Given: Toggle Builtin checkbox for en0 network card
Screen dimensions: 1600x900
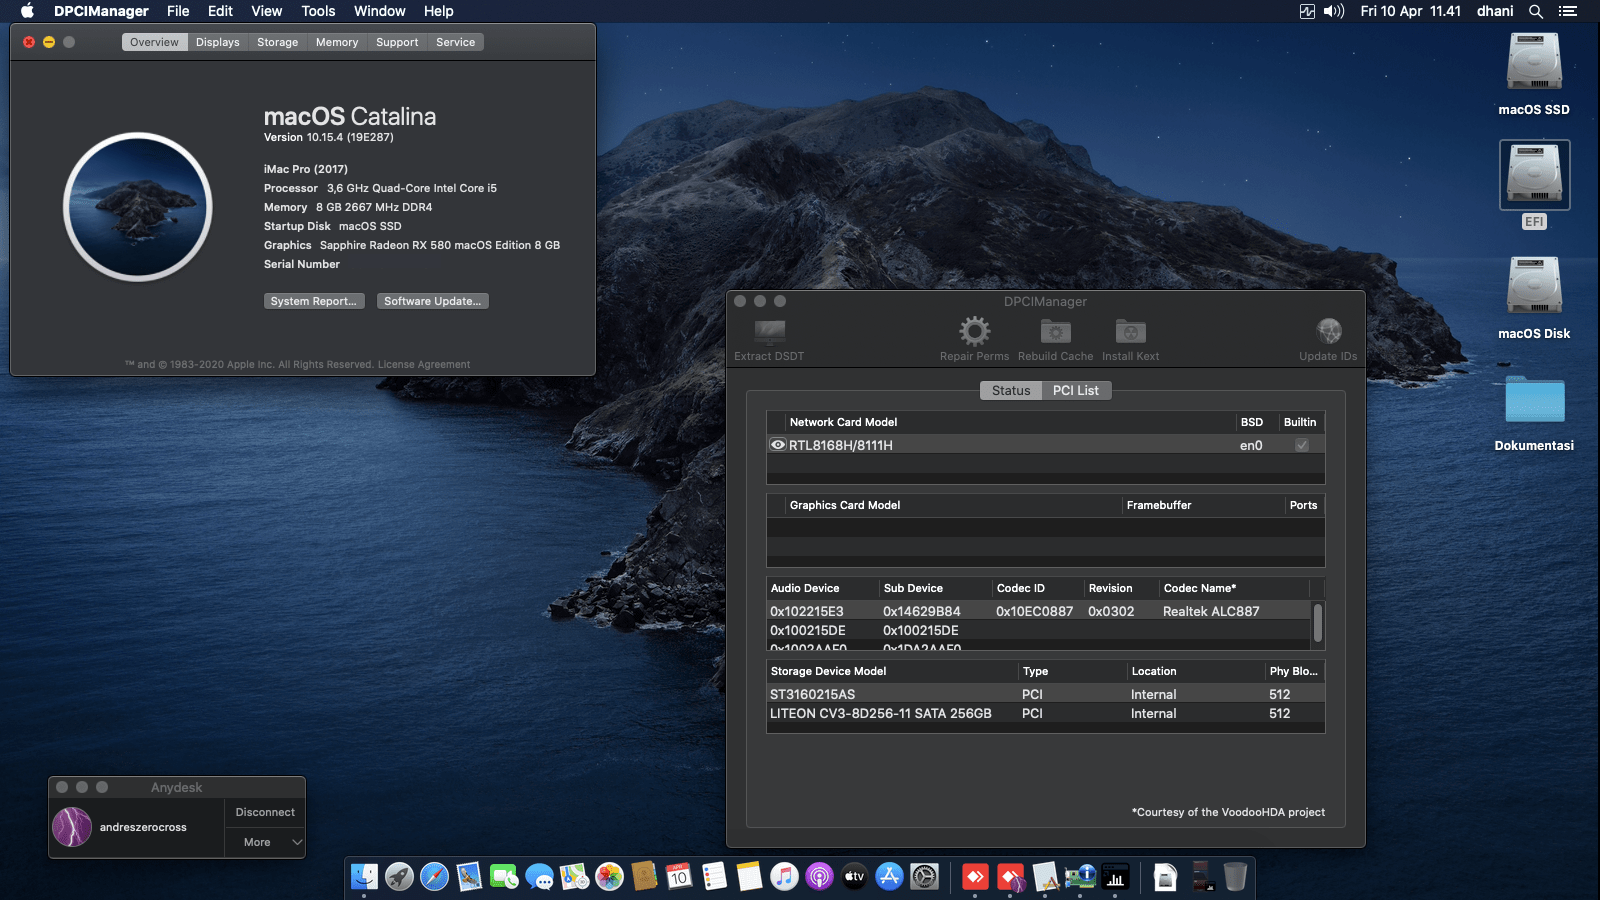Looking at the screenshot, I should (x=1301, y=445).
